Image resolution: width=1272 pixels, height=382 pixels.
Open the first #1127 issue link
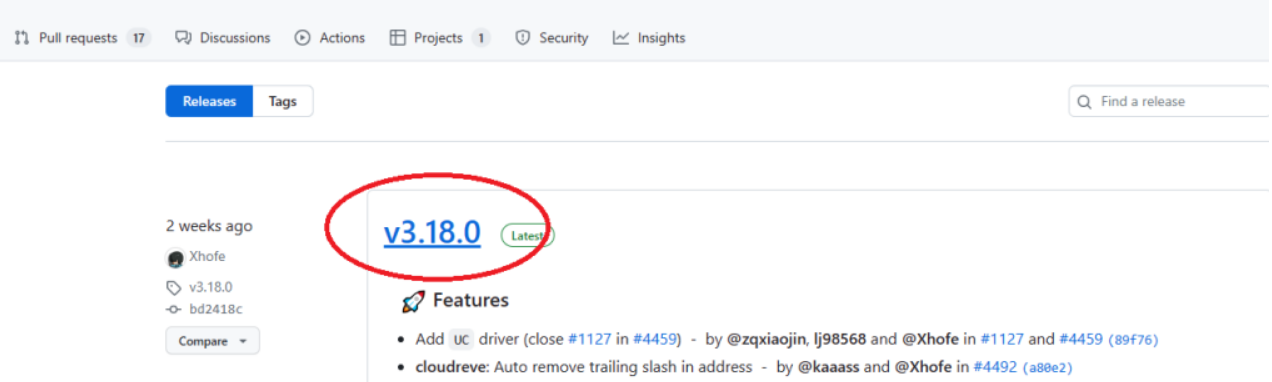(x=589, y=339)
